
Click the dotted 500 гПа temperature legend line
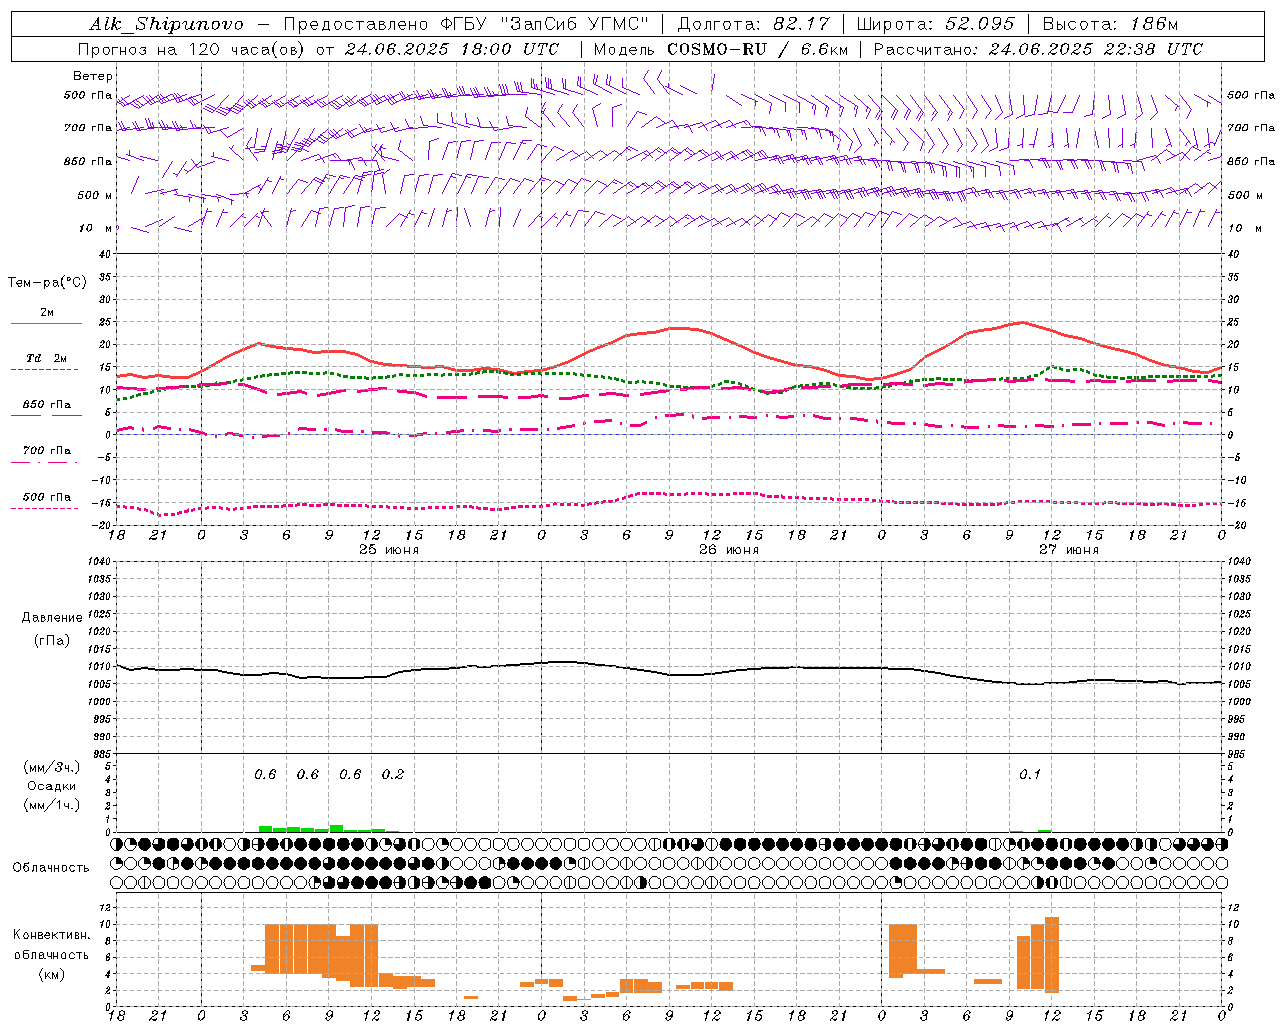click(x=46, y=509)
